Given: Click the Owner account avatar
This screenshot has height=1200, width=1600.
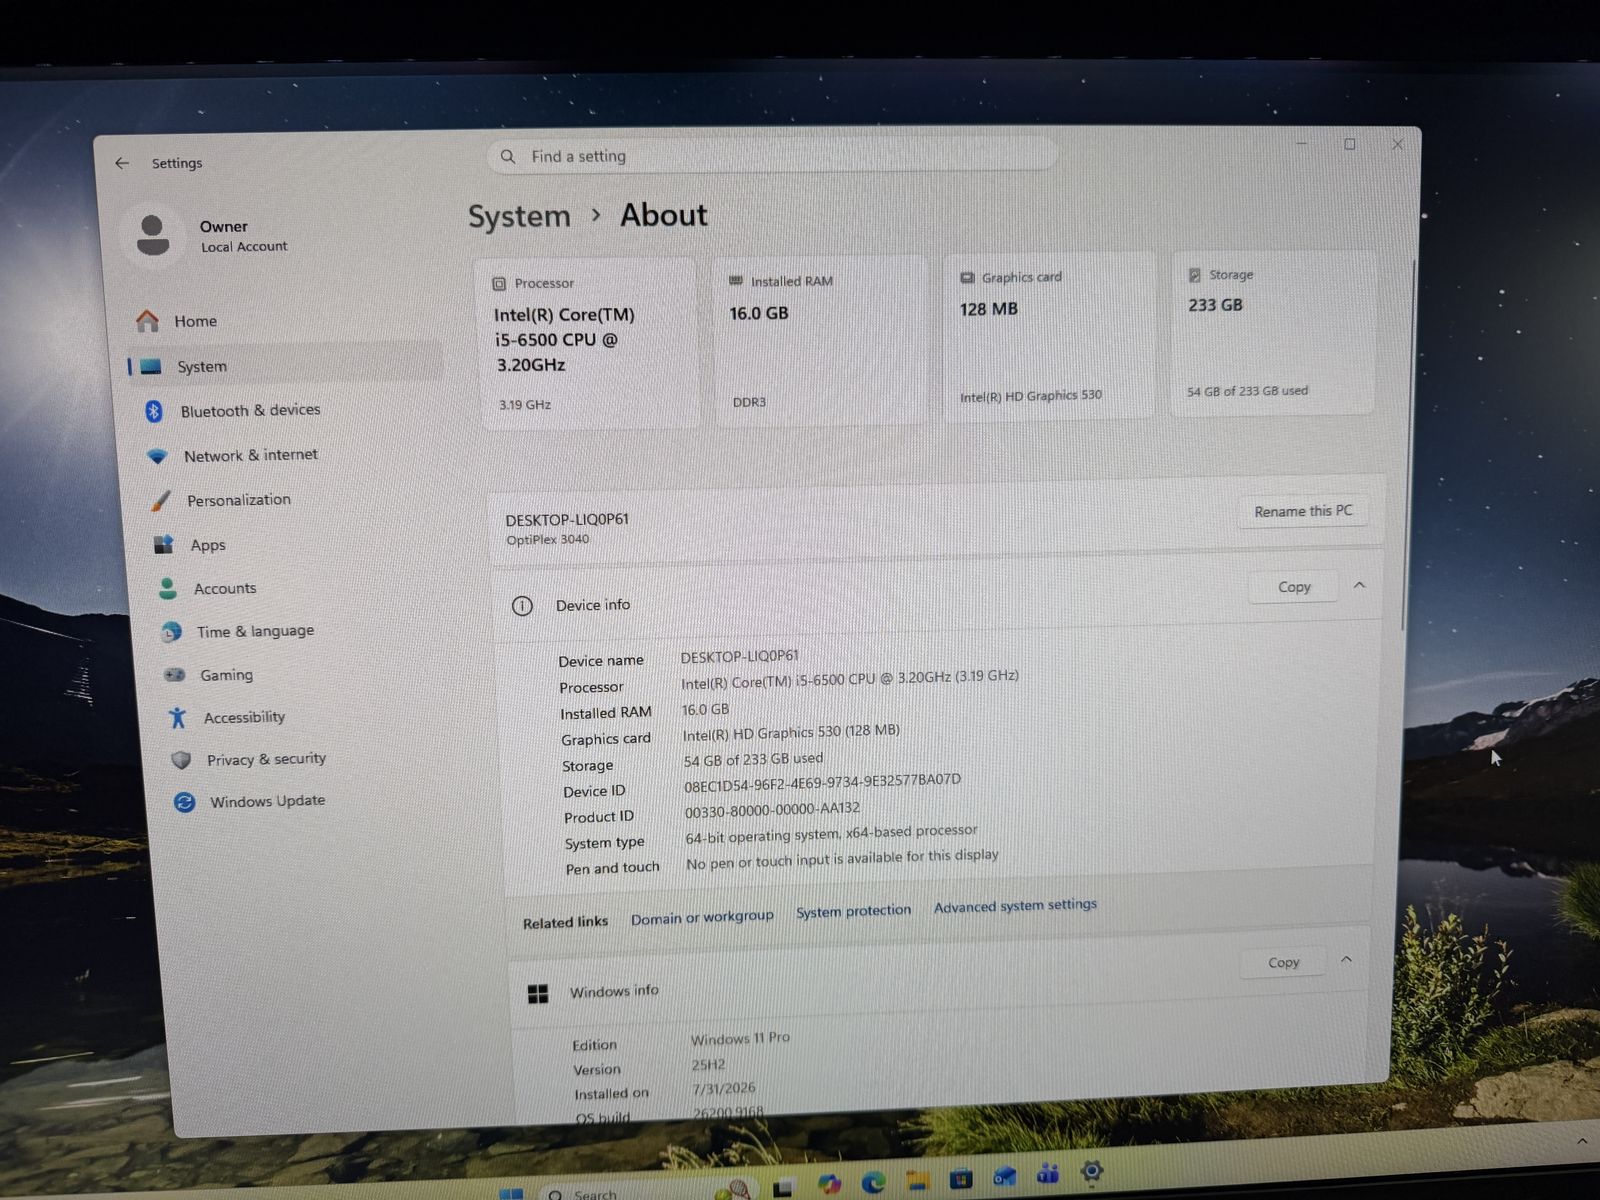Looking at the screenshot, I should (x=153, y=235).
